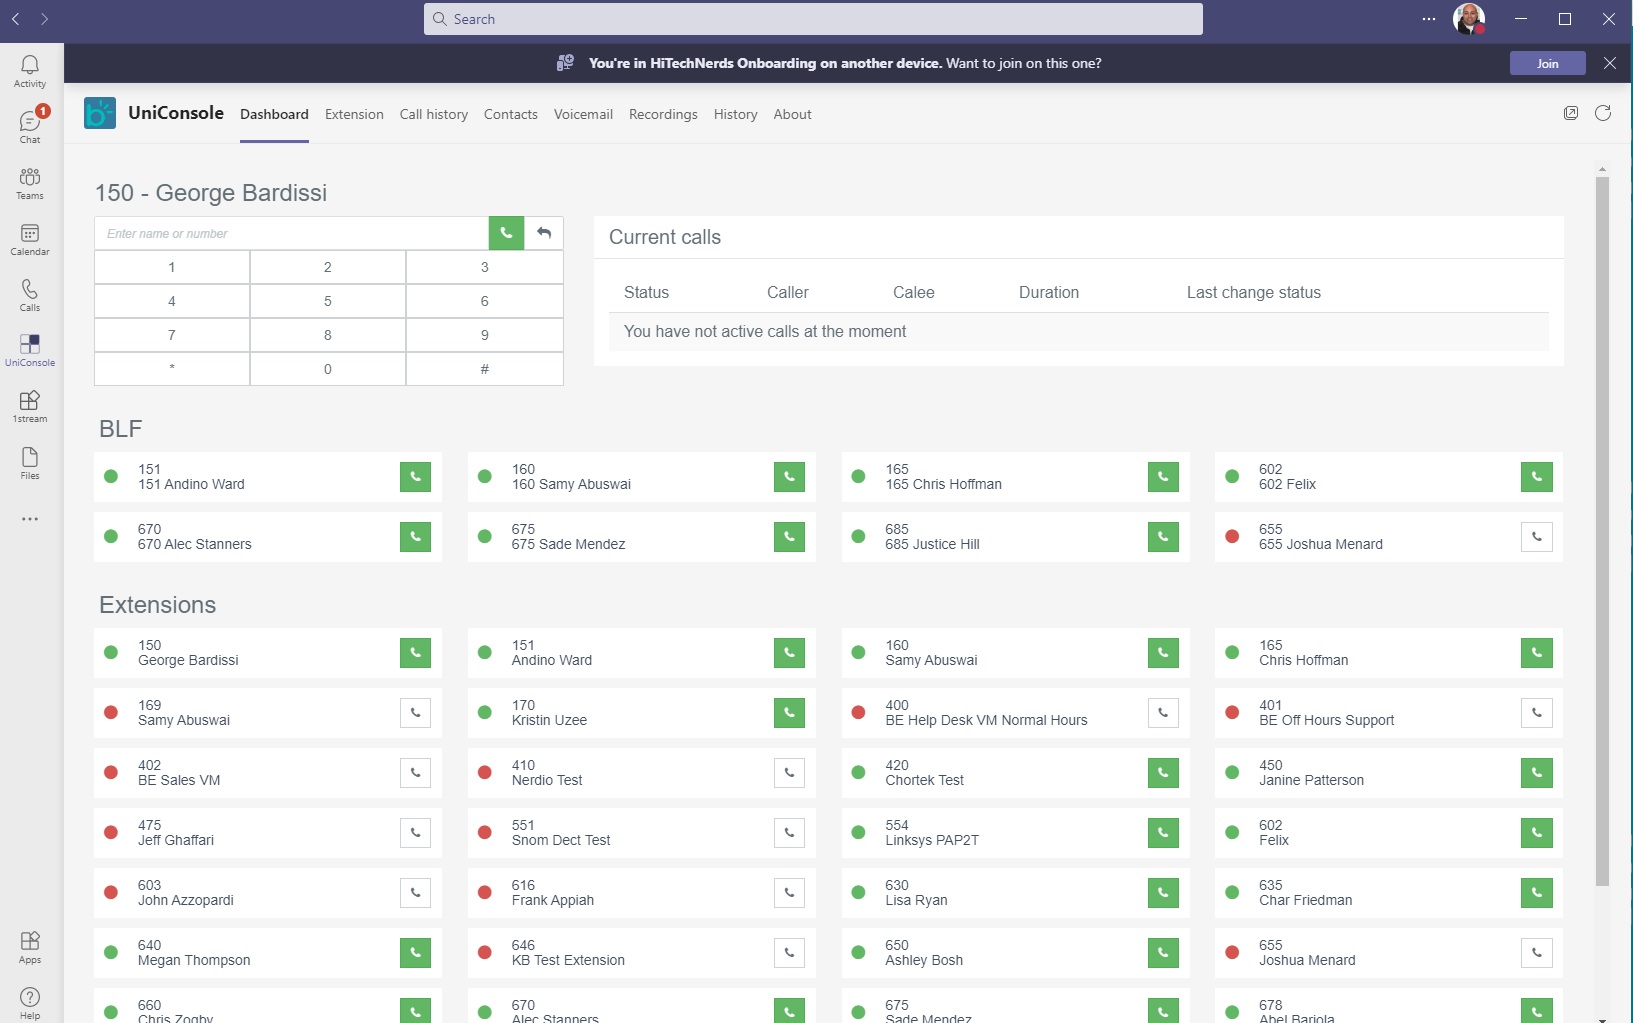Pop out the UniConsole tab
This screenshot has height=1023, width=1633.
click(x=1571, y=113)
